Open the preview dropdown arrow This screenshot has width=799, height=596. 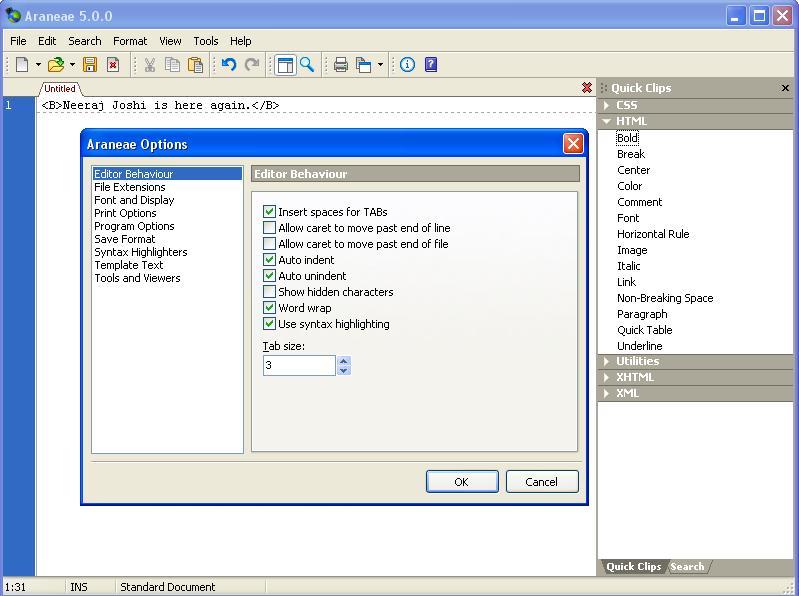[380, 65]
